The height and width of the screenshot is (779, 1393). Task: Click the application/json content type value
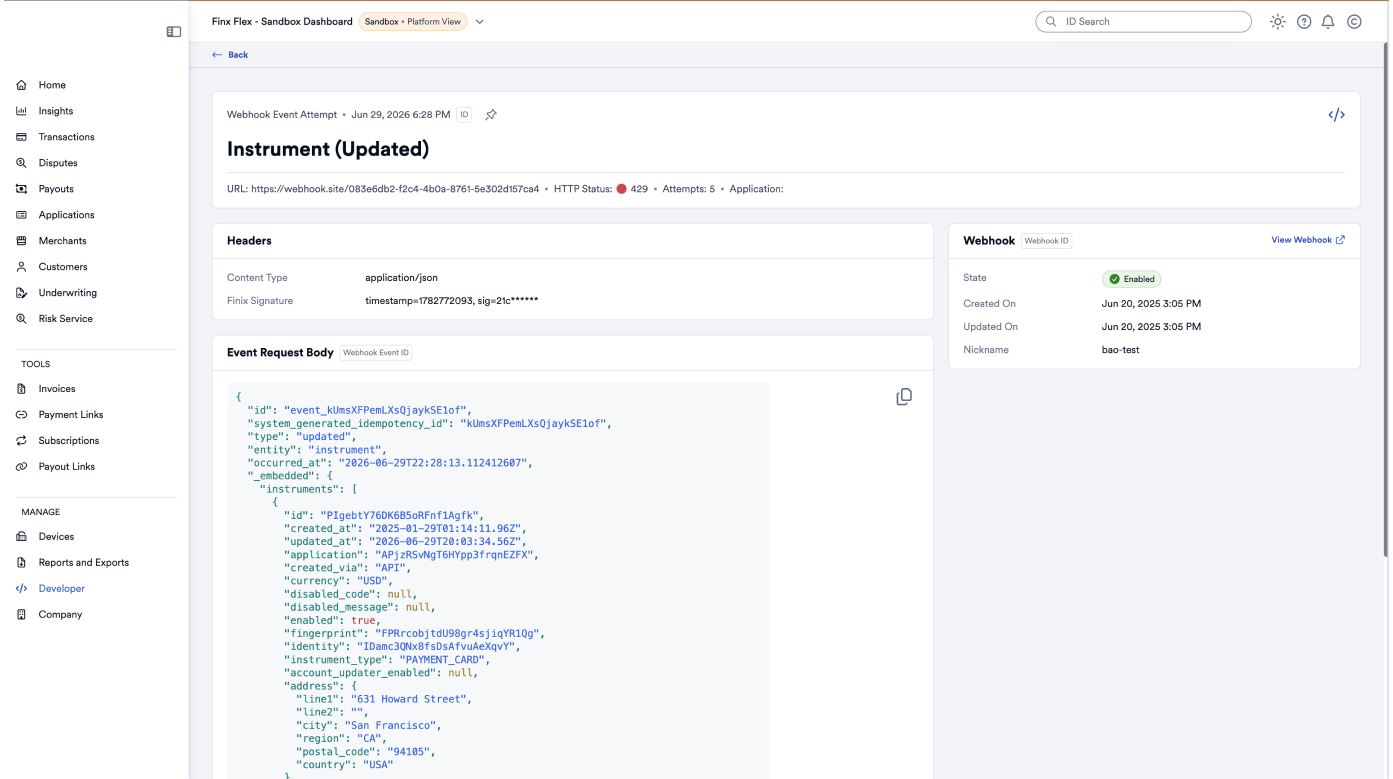click(x=402, y=278)
